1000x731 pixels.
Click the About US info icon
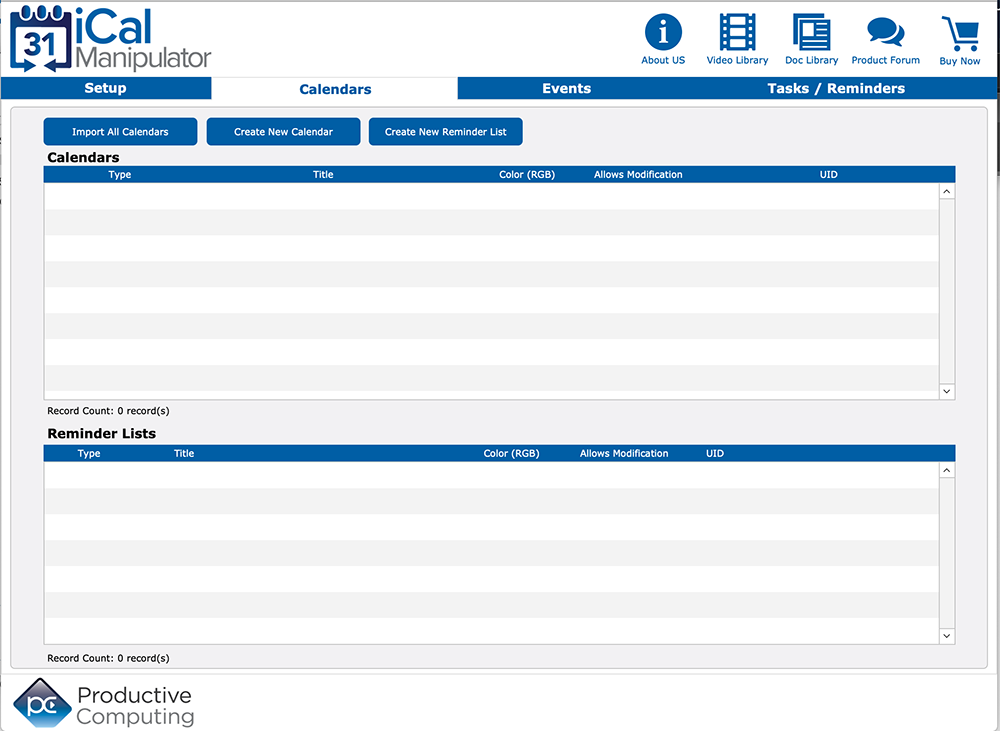click(x=663, y=33)
